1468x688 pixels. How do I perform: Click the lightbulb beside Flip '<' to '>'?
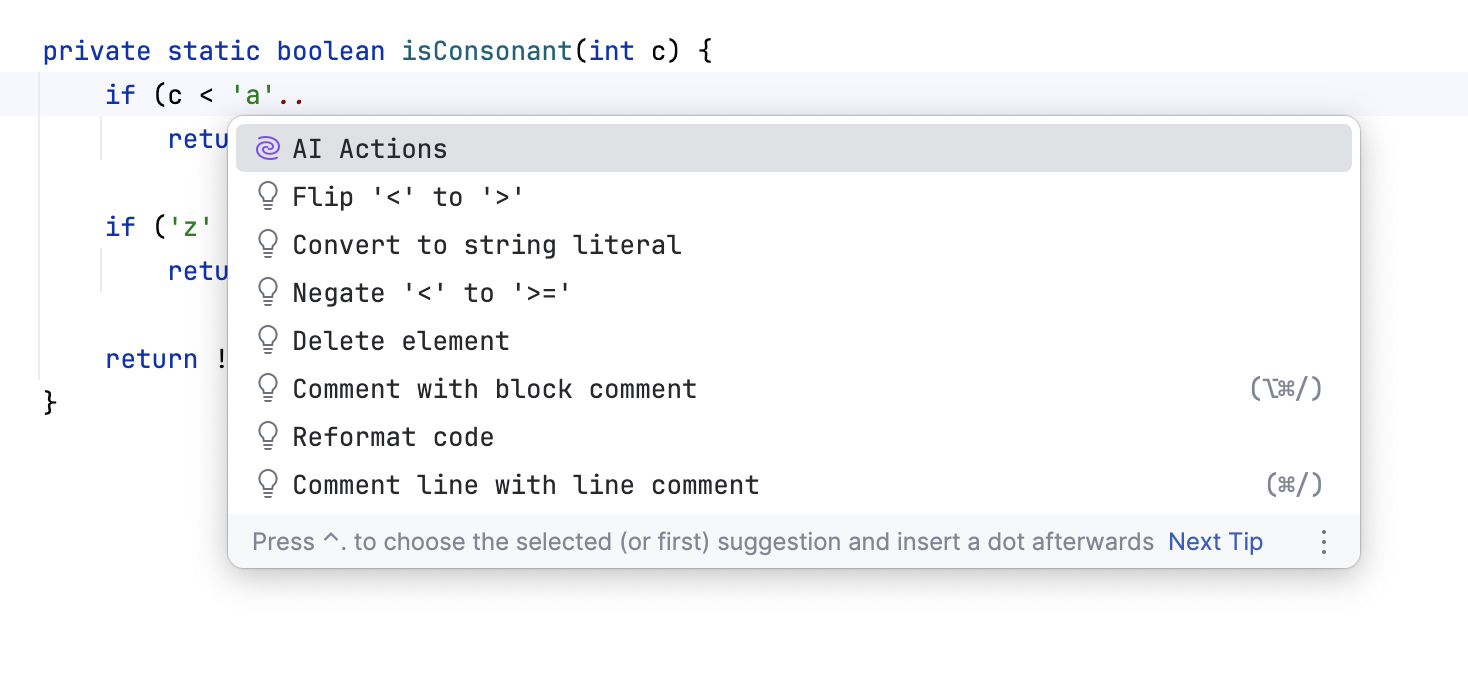tap(267, 196)
